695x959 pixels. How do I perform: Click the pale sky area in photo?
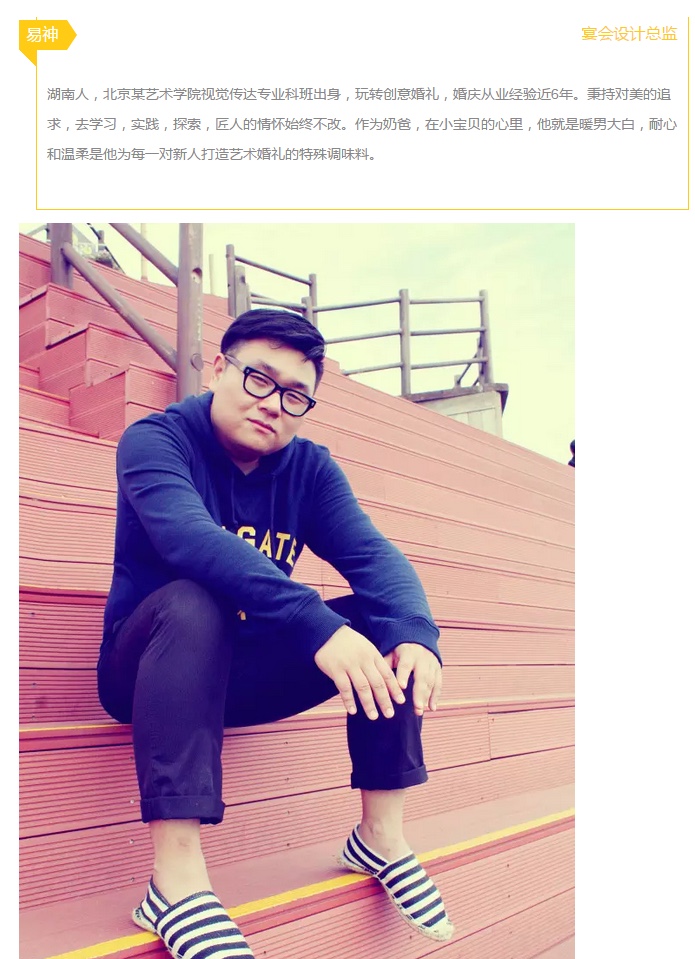(428, 257)
